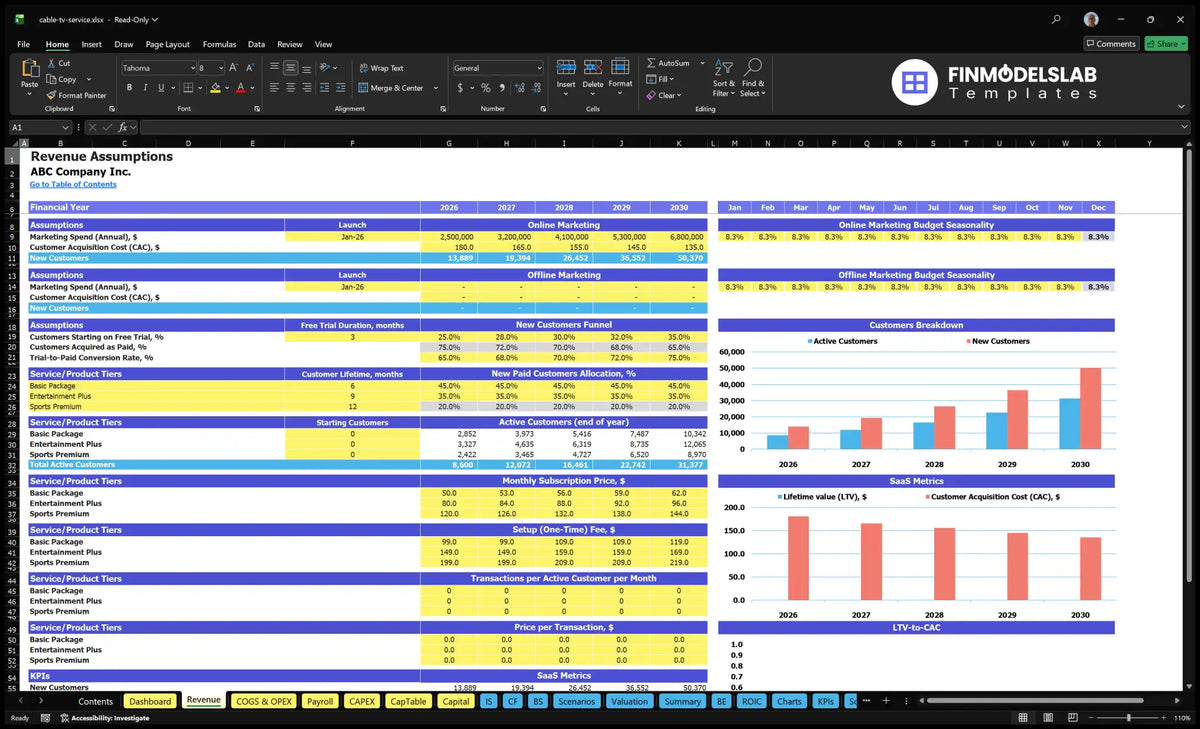Click the user profile picture

point(1091,19)
